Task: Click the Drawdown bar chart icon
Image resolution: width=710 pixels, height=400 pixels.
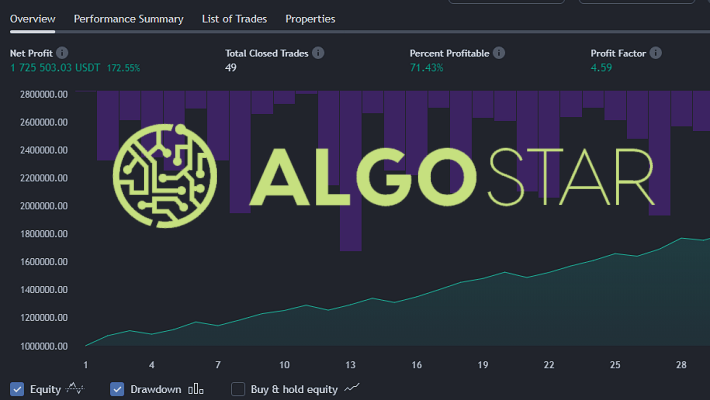Action: point(196,389)
